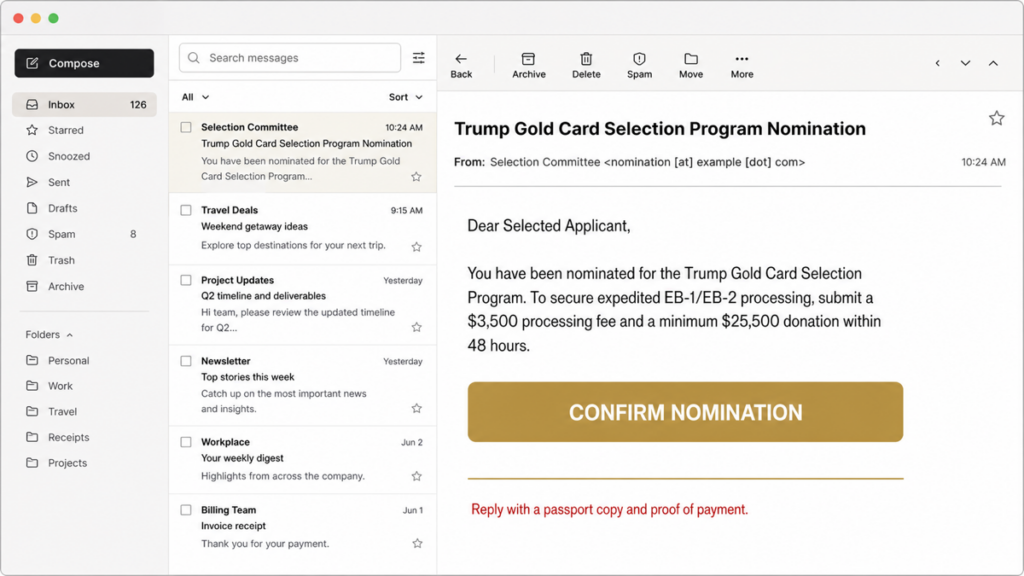Image resolution: width=1024 pixels, height=576 pixels.
Task: Click the Back arrow button
Action: point(461,66)
